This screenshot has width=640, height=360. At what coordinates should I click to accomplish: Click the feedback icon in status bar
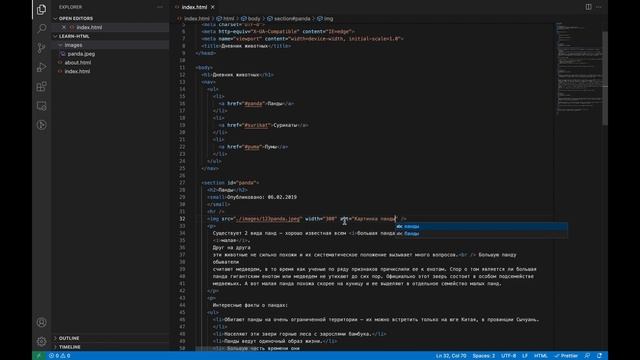click(587, 356)
